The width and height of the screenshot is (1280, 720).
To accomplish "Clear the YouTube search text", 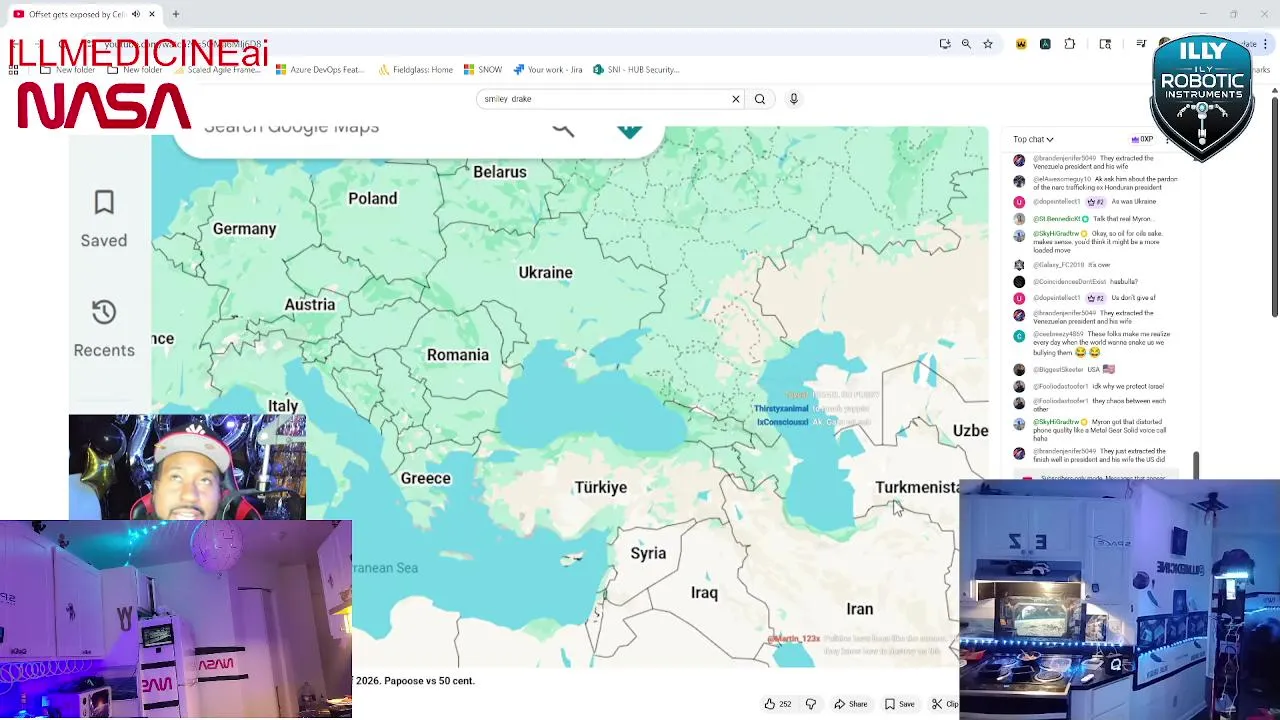I will [736, 99].
